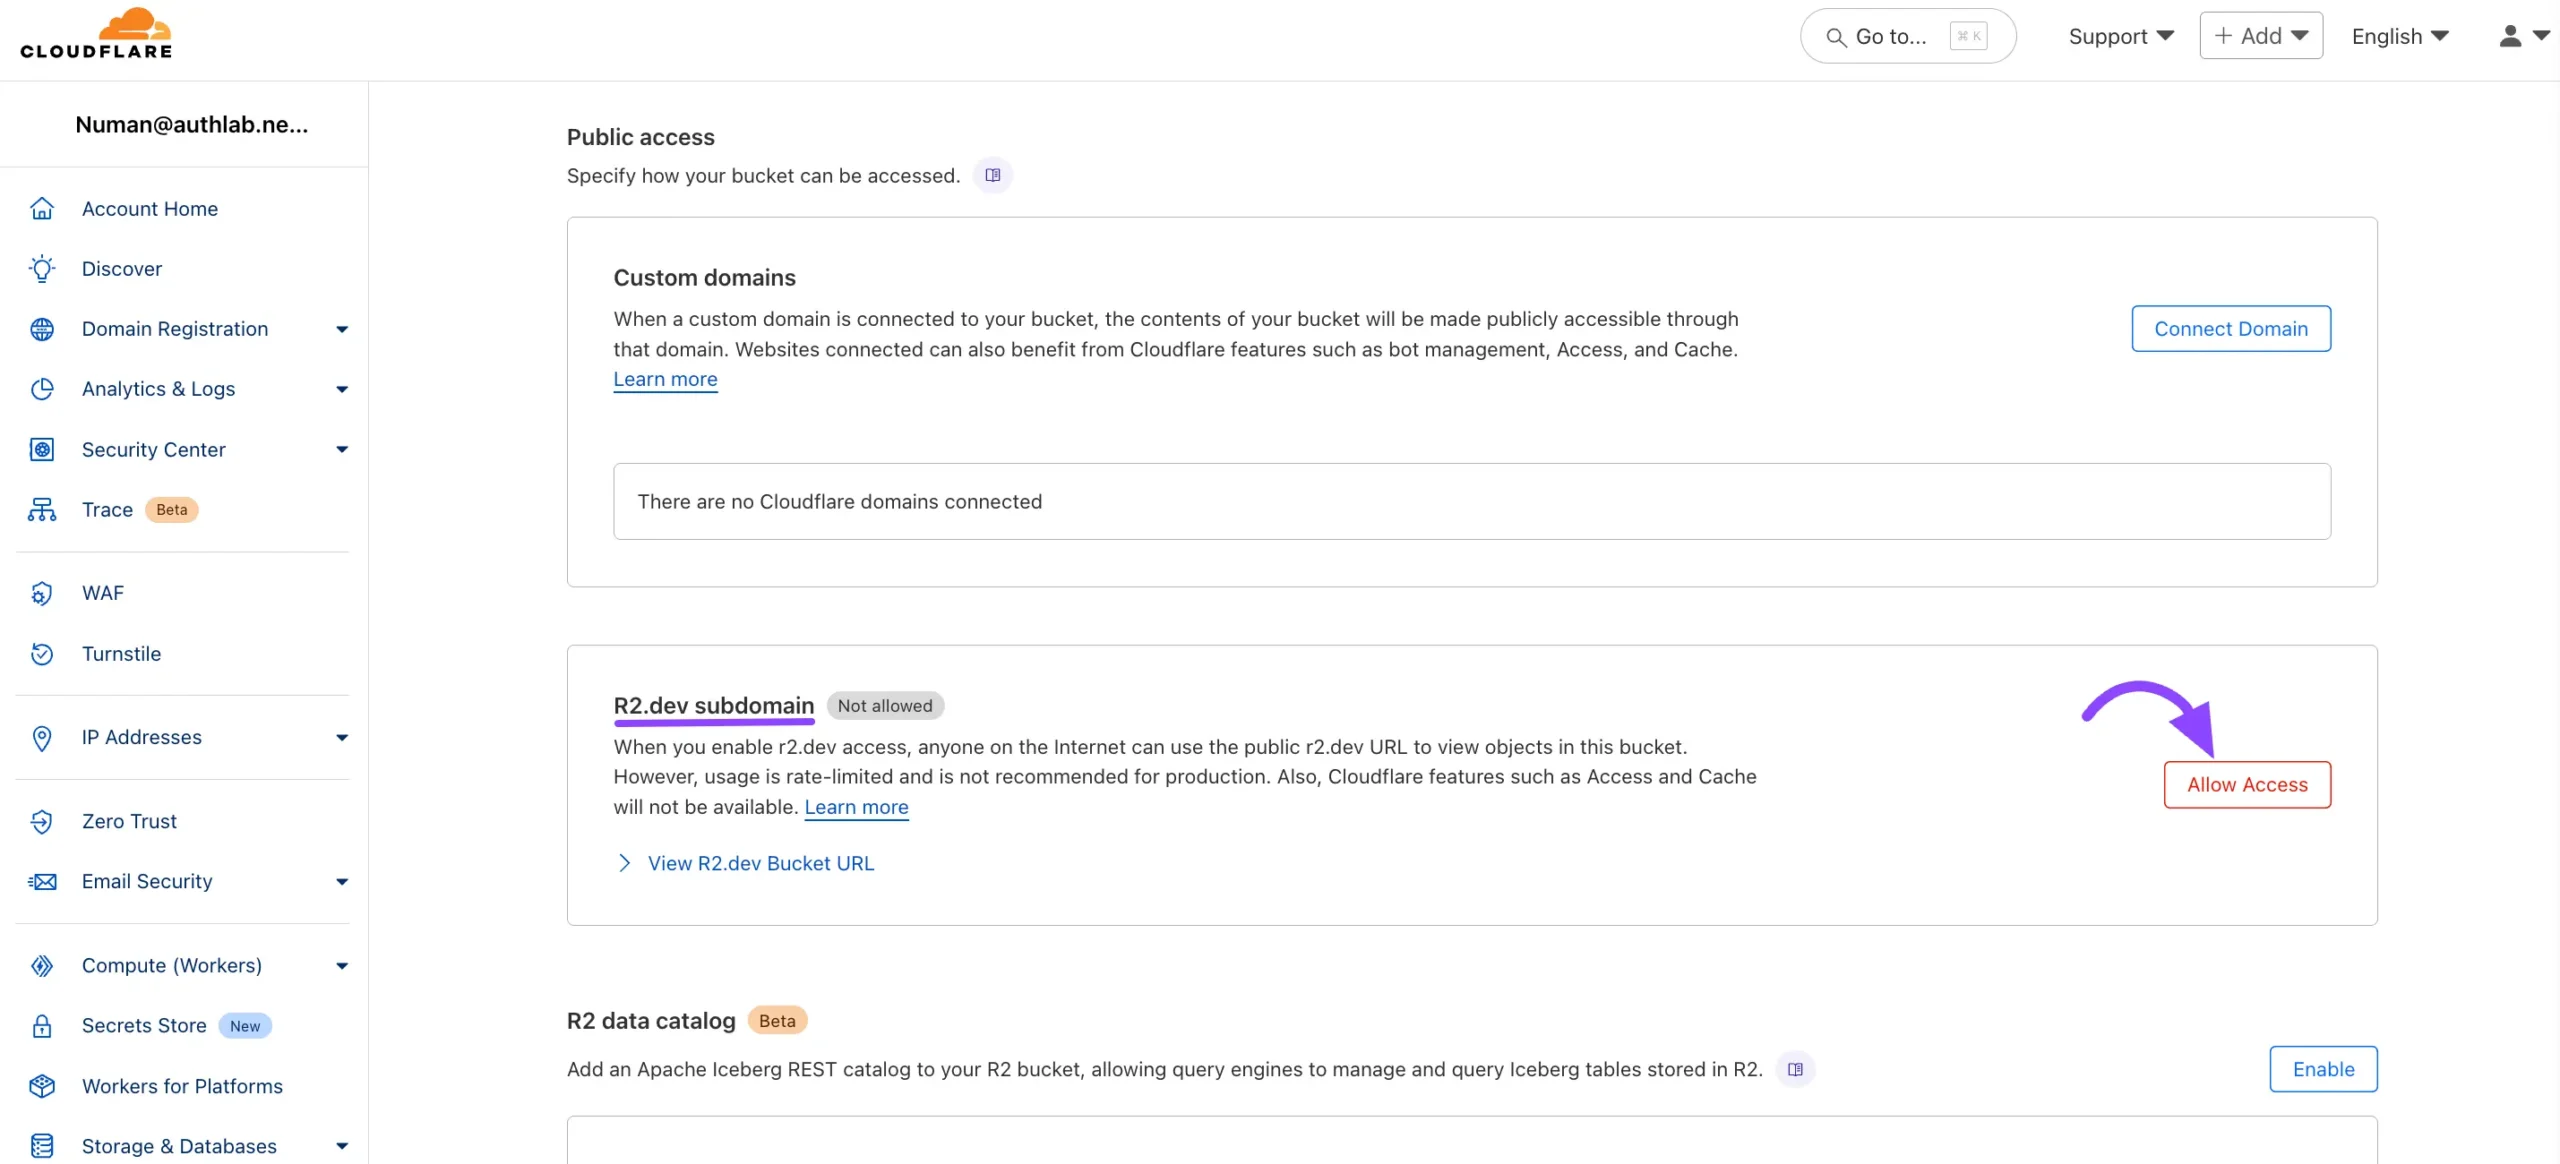Expand Email Security submenu arrow
The image size is (2560, 1164).
[x=342, y=881]
